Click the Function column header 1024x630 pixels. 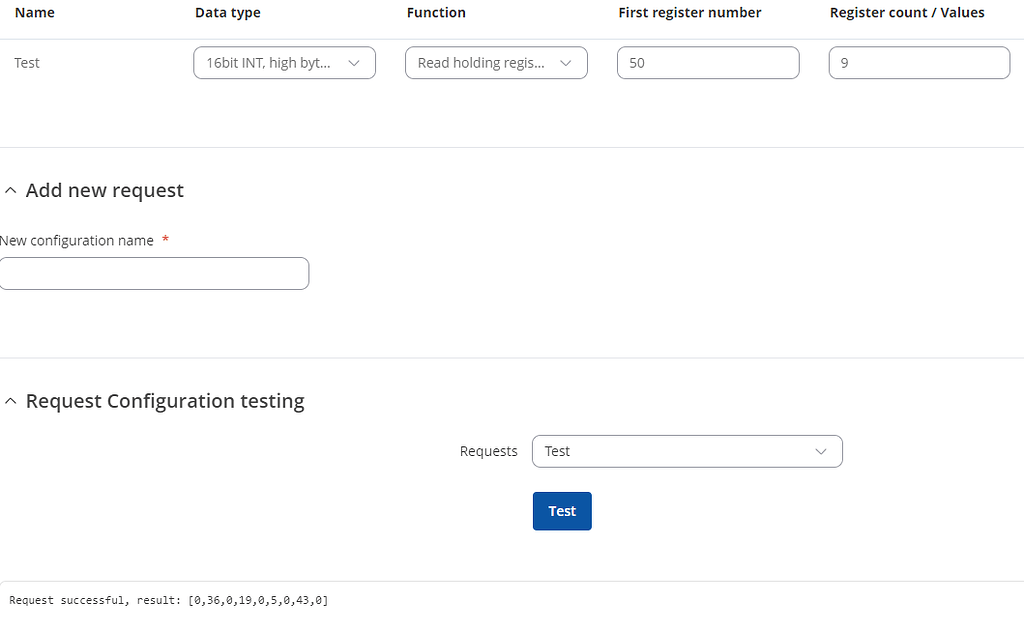pyautogui.click(x=436, y=13)
